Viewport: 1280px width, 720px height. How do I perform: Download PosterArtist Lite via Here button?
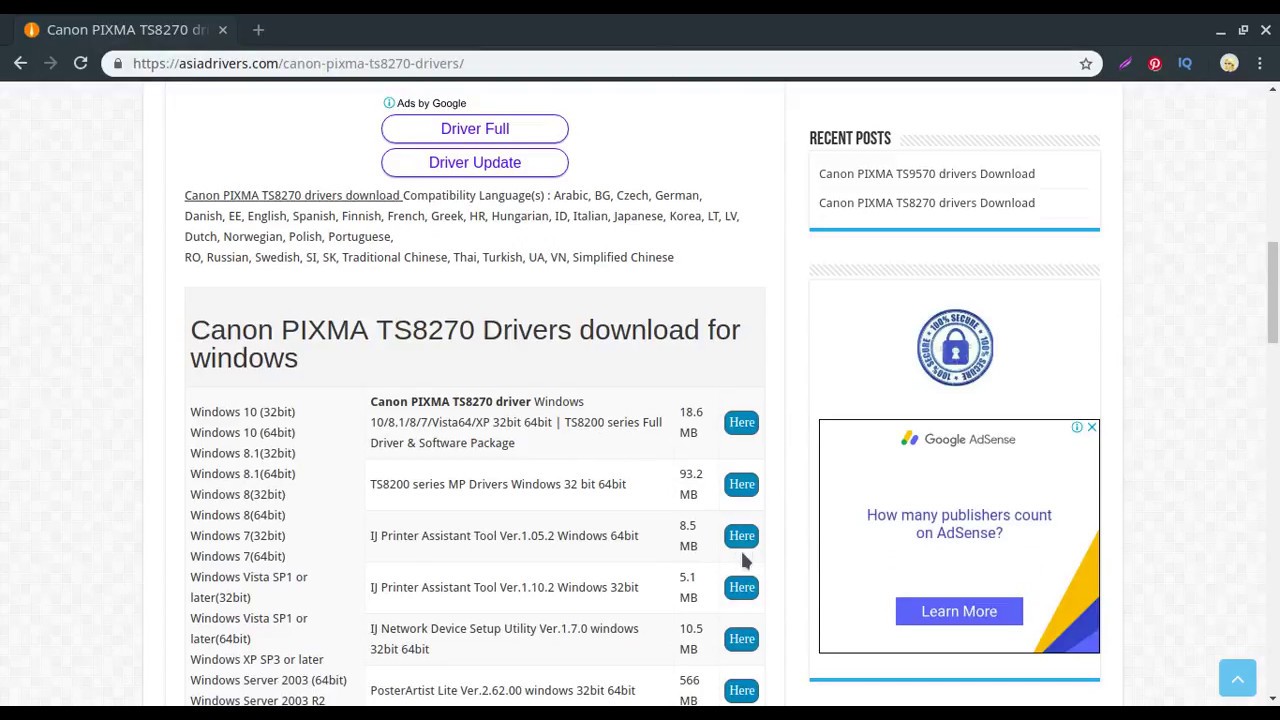click(x=742, y=691)
